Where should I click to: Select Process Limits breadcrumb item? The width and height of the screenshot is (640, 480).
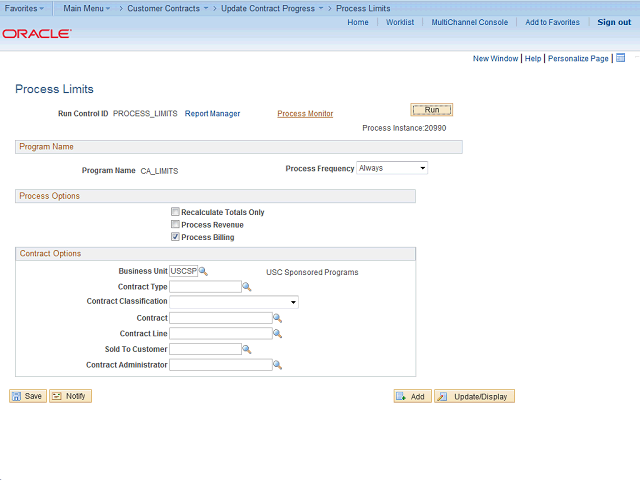click(x=363, y=8)
